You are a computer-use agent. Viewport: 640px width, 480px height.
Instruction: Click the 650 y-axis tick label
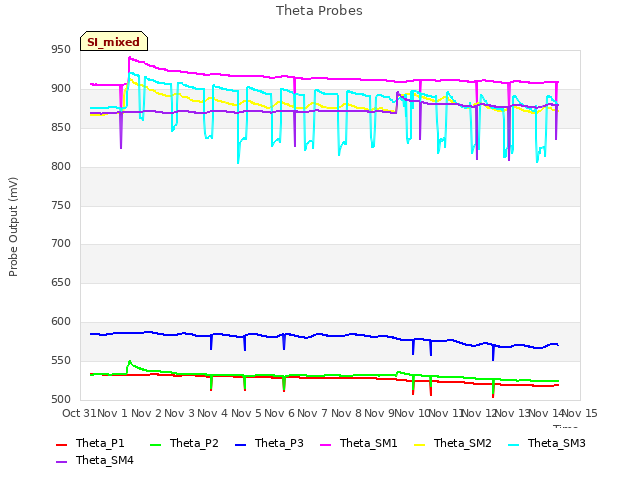pos(61,282)
